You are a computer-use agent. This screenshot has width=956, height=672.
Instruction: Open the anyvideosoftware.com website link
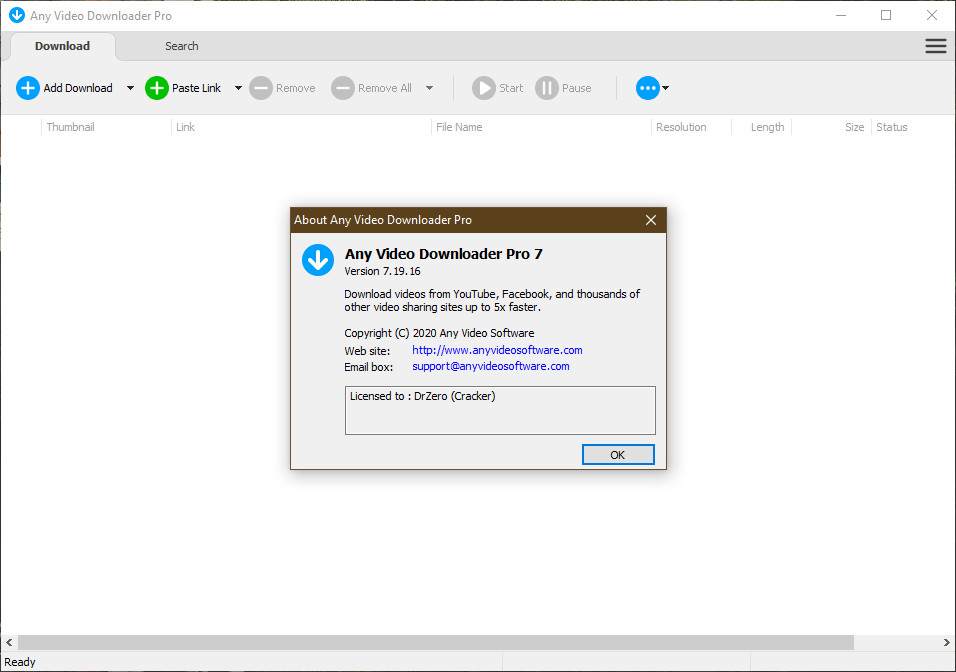497,350
